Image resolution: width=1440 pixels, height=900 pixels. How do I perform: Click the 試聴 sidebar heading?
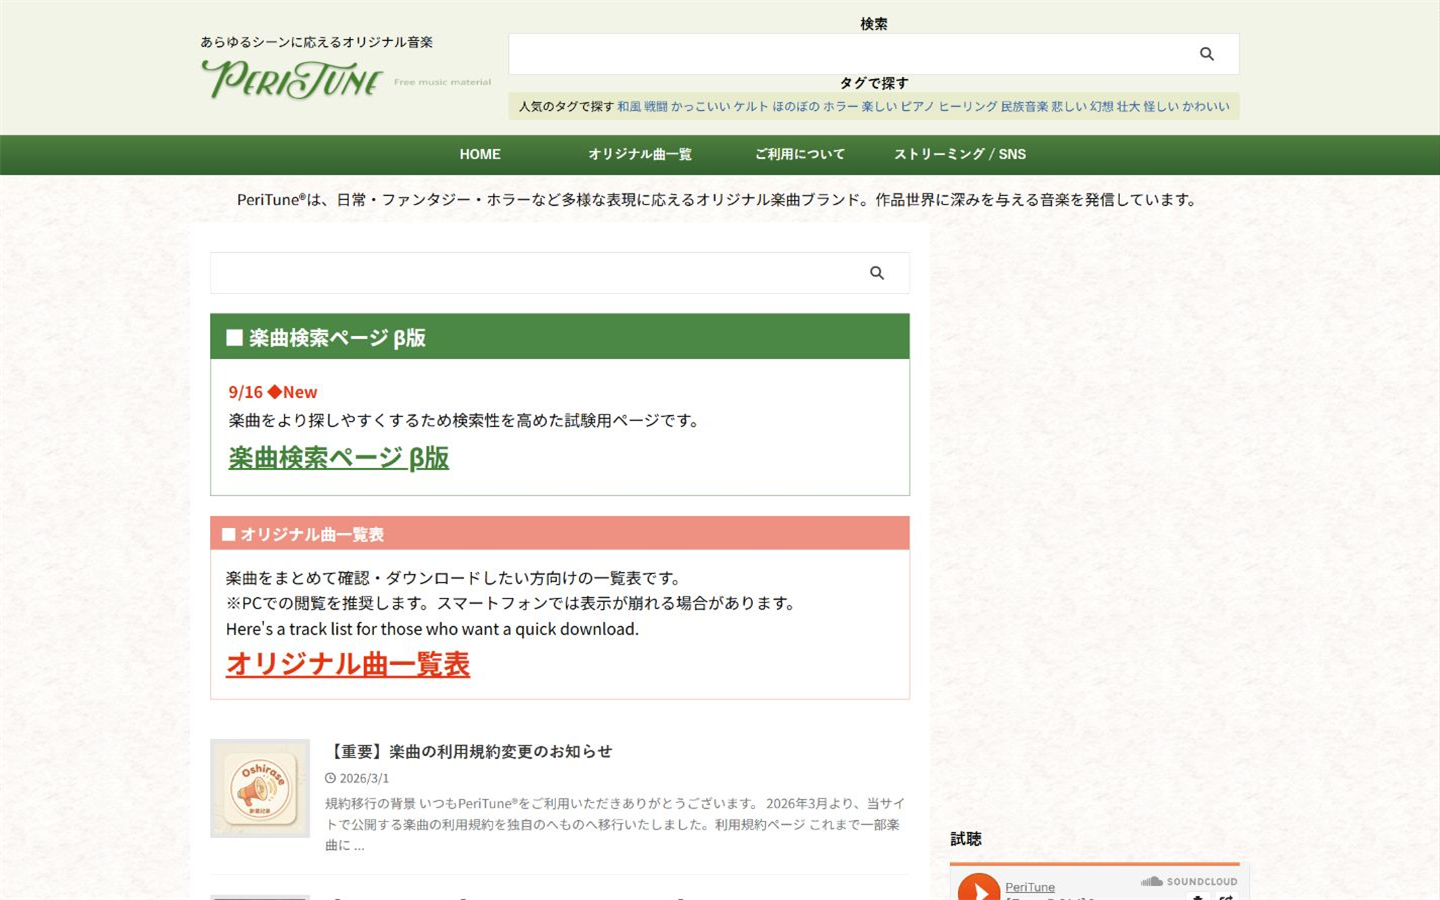pos(966,839)
